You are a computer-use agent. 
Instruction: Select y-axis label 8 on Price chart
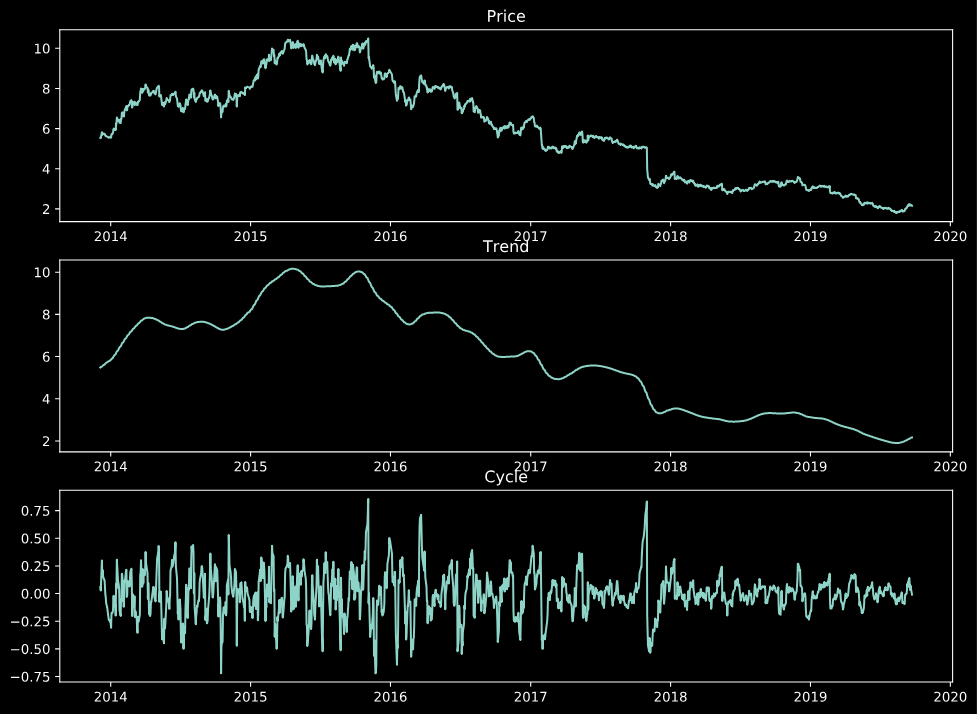pos(46,88)
